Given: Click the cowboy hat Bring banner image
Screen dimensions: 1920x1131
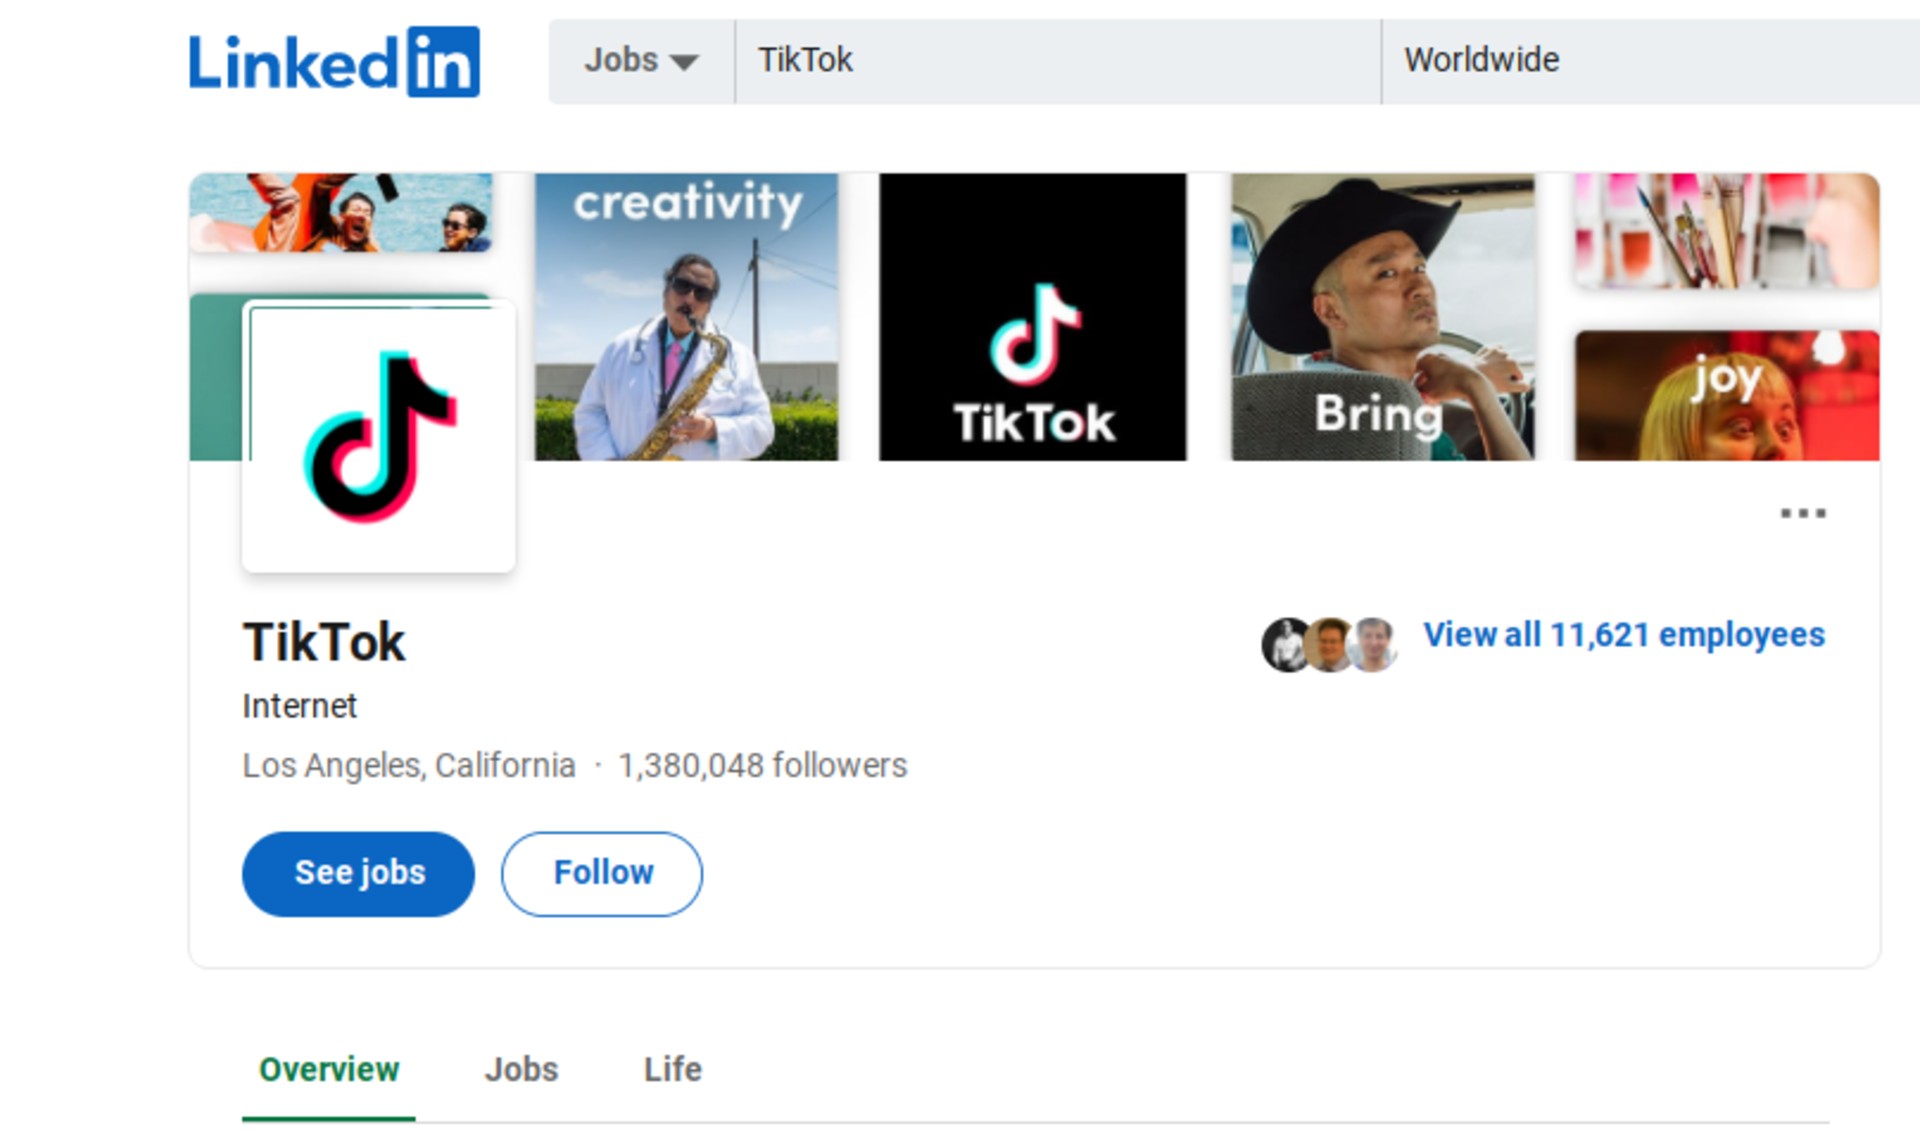Looking at the screenshot, I should [x=1382, y=317].
